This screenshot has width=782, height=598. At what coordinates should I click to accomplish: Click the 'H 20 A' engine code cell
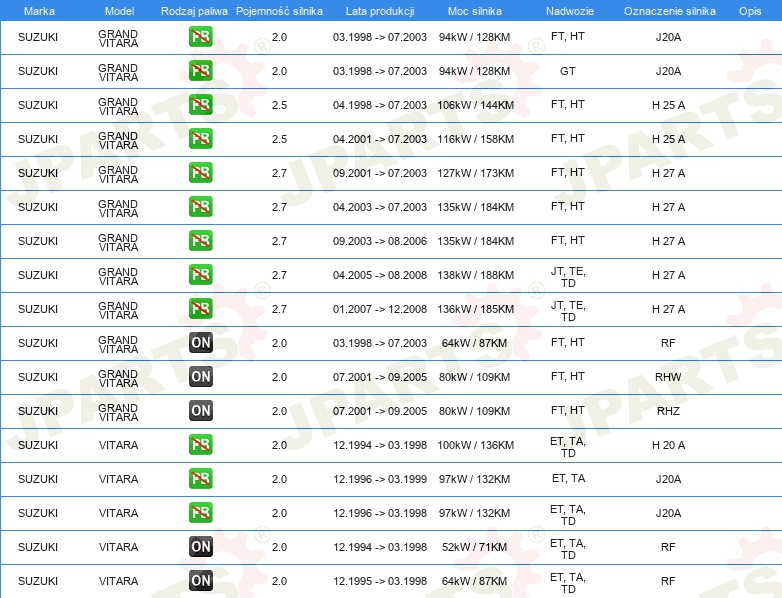coord(668,445)
